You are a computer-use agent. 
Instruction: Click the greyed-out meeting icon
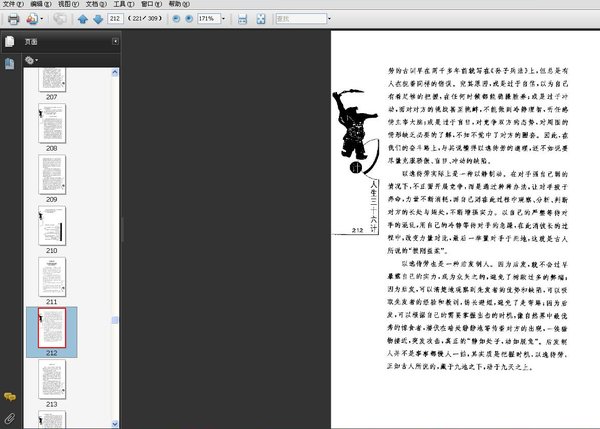[x=60, y=19]
